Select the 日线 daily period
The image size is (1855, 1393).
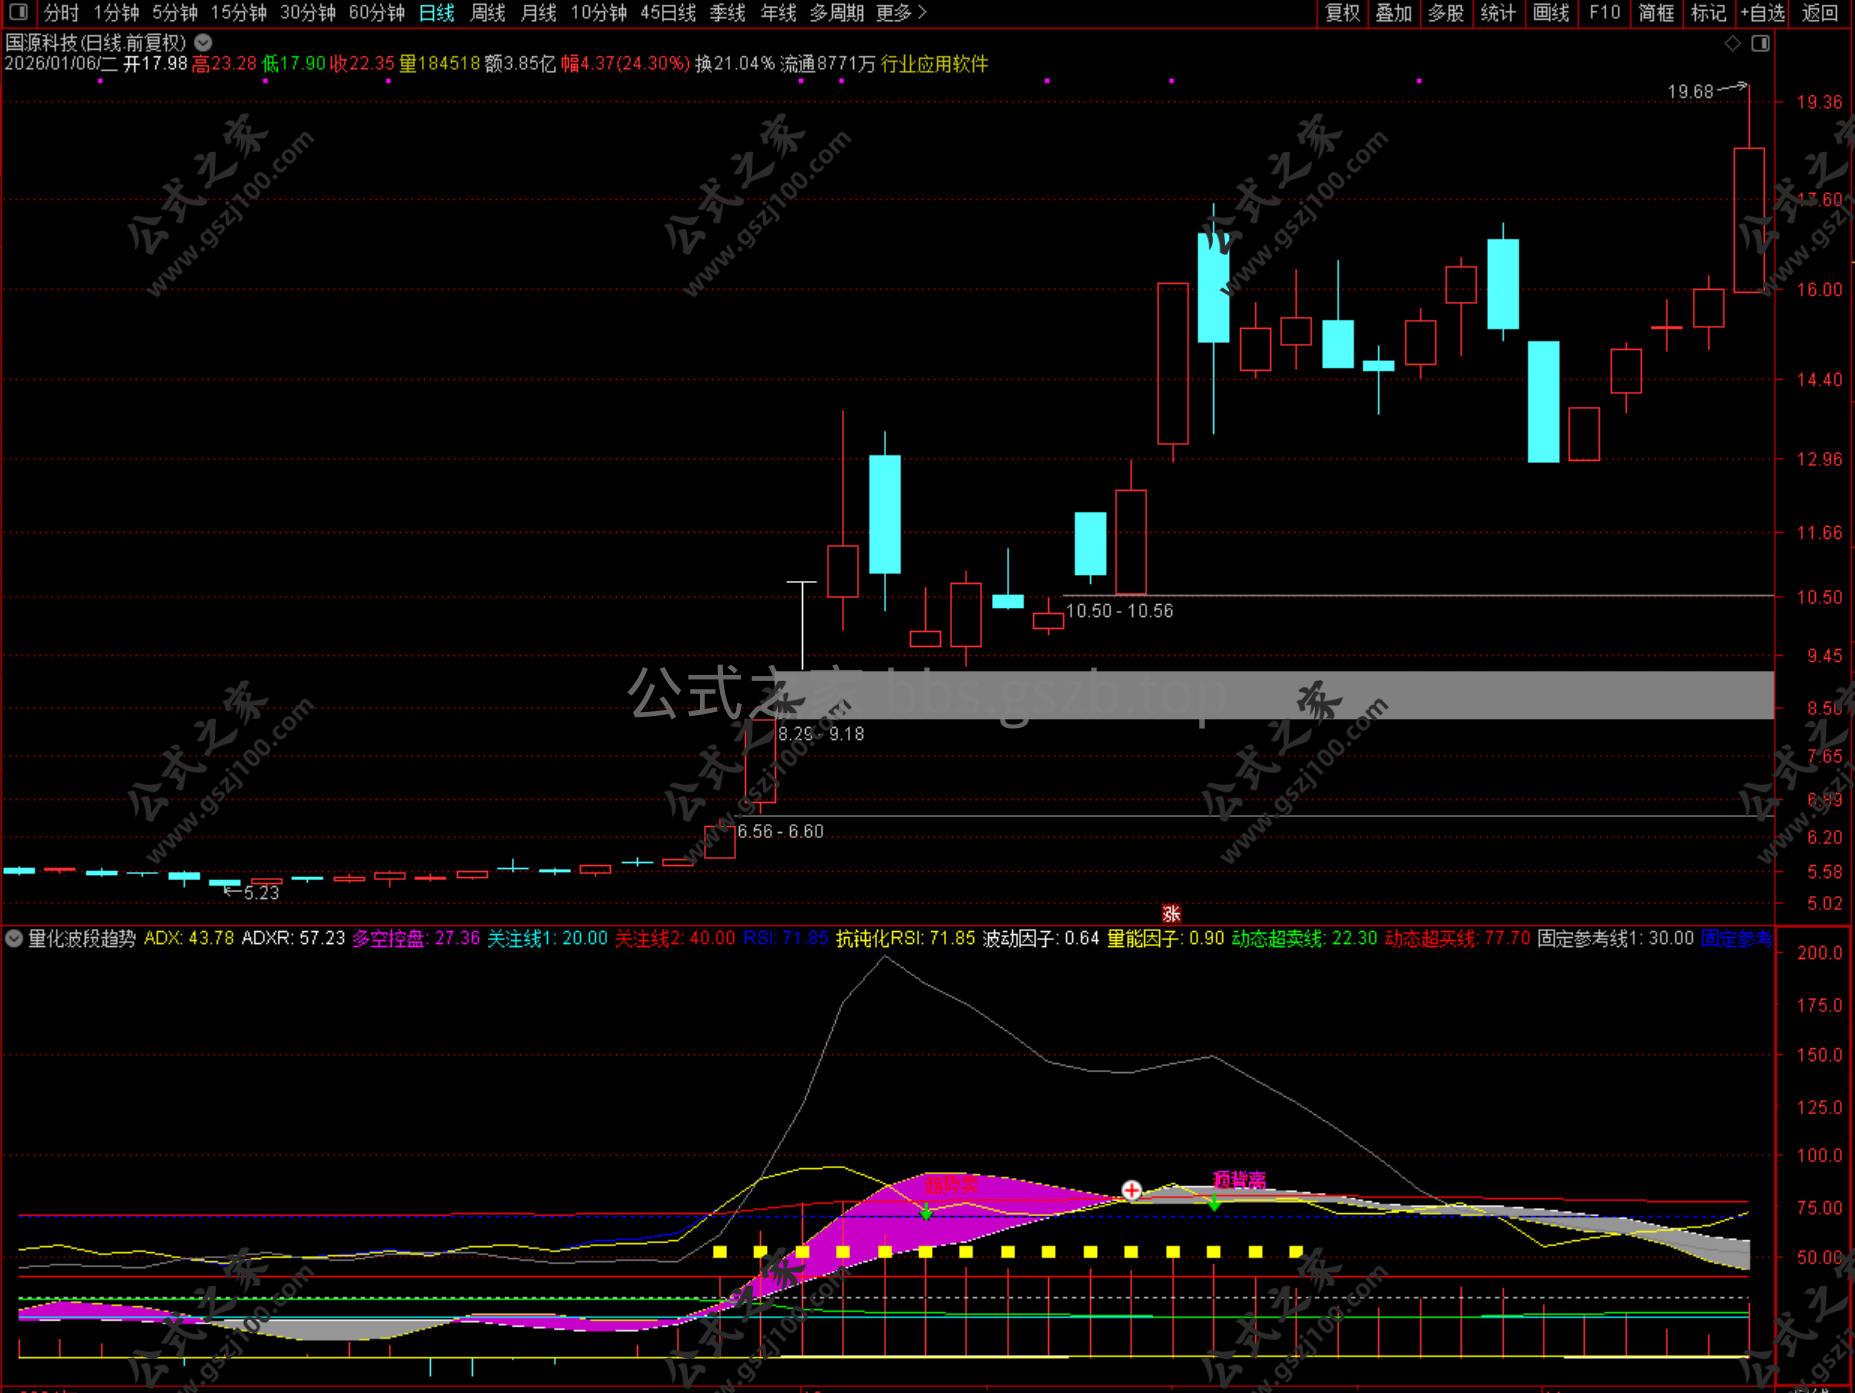(x=436, y=13)
